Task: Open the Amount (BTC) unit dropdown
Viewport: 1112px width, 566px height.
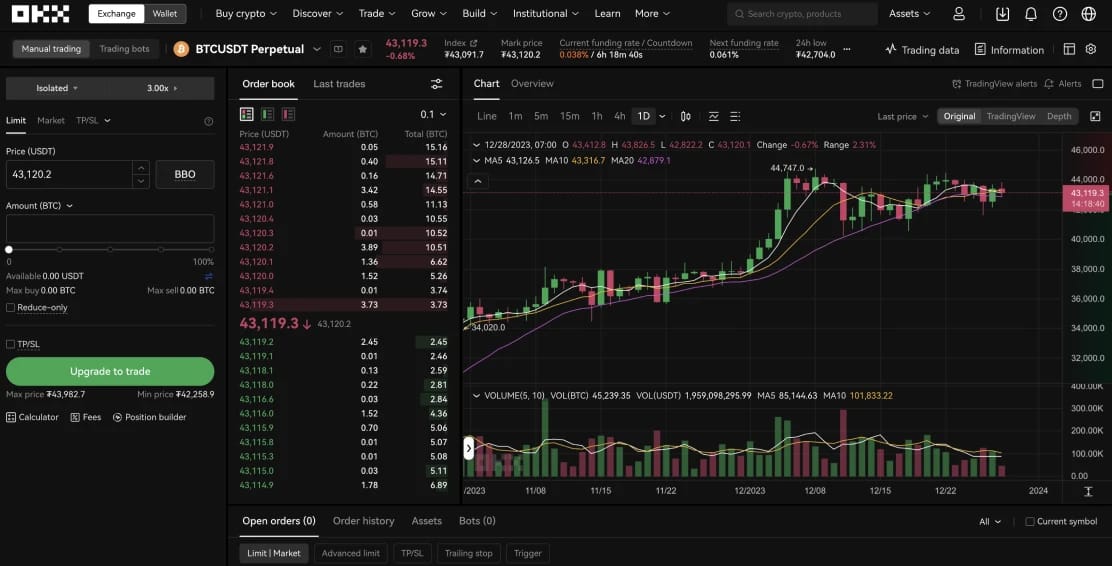Action: [x=40, y=206]
